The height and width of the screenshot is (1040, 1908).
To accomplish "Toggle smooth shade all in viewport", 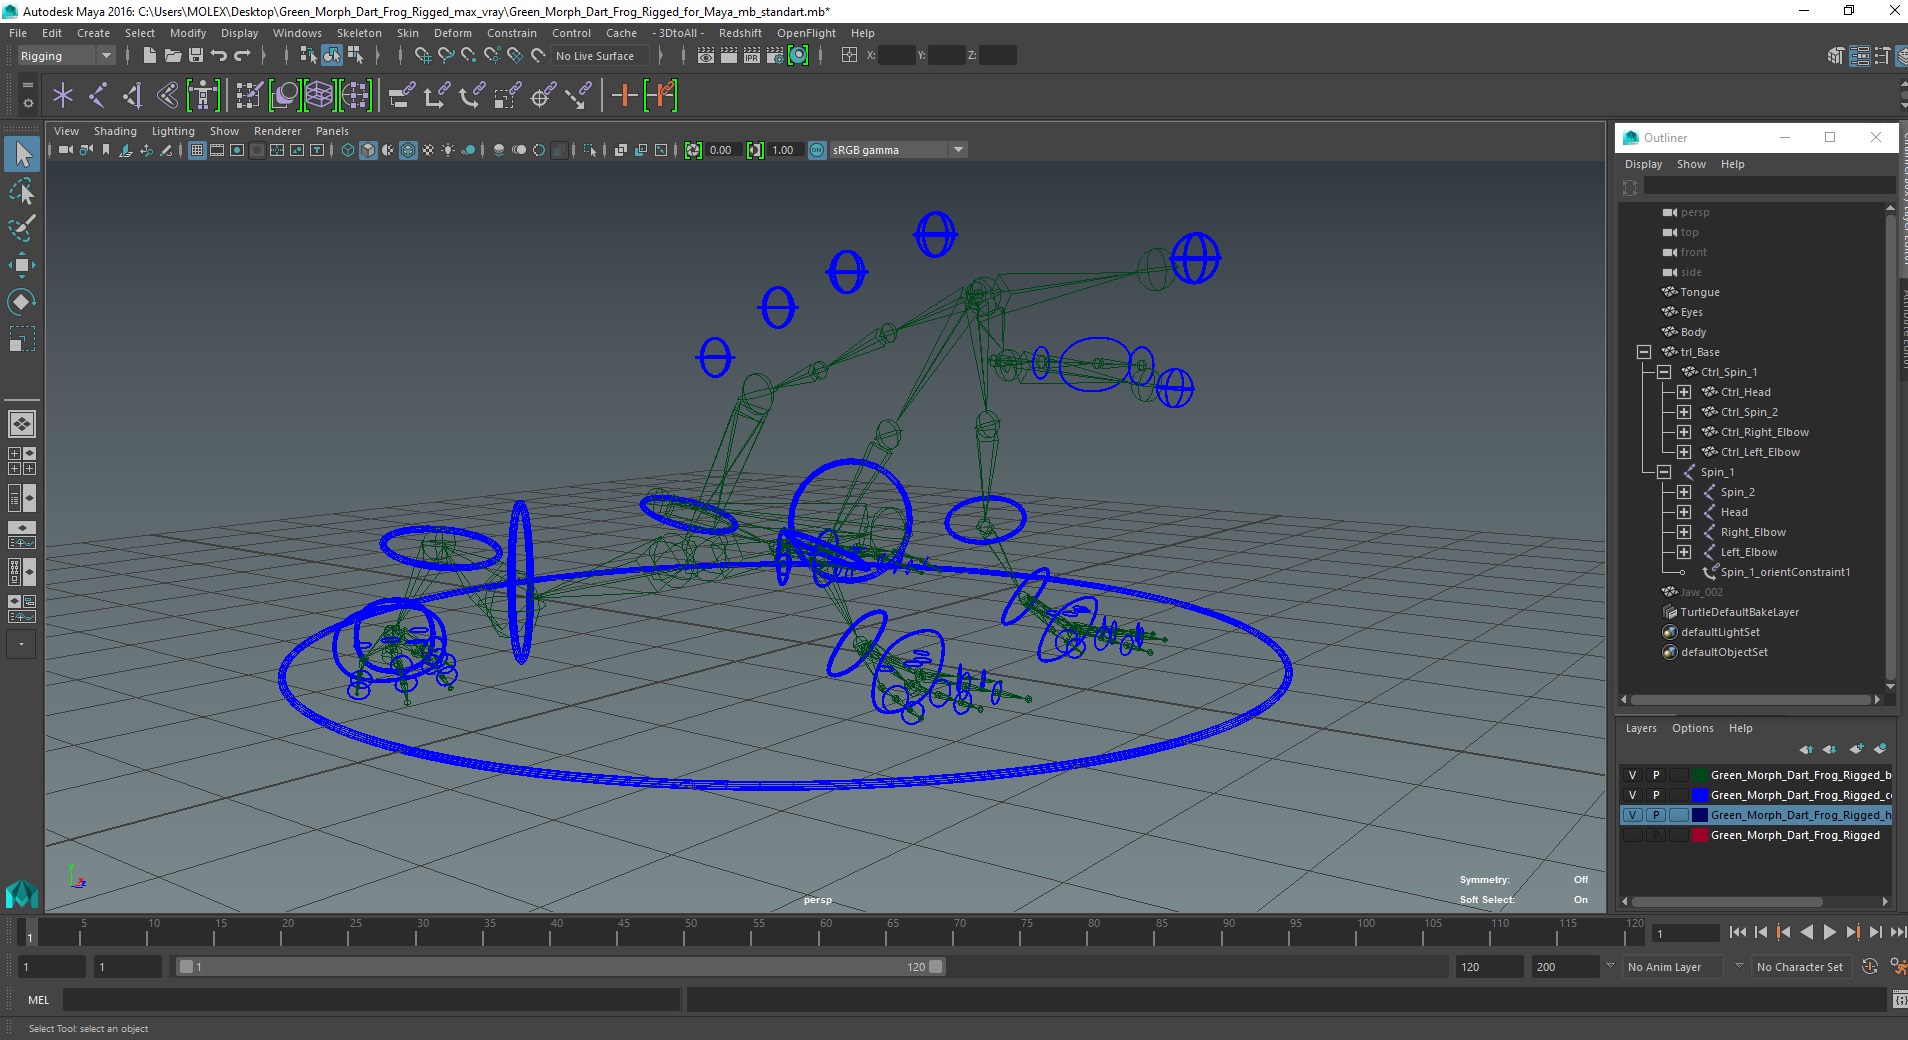I will pyautogui.click(x=368, y=150).
